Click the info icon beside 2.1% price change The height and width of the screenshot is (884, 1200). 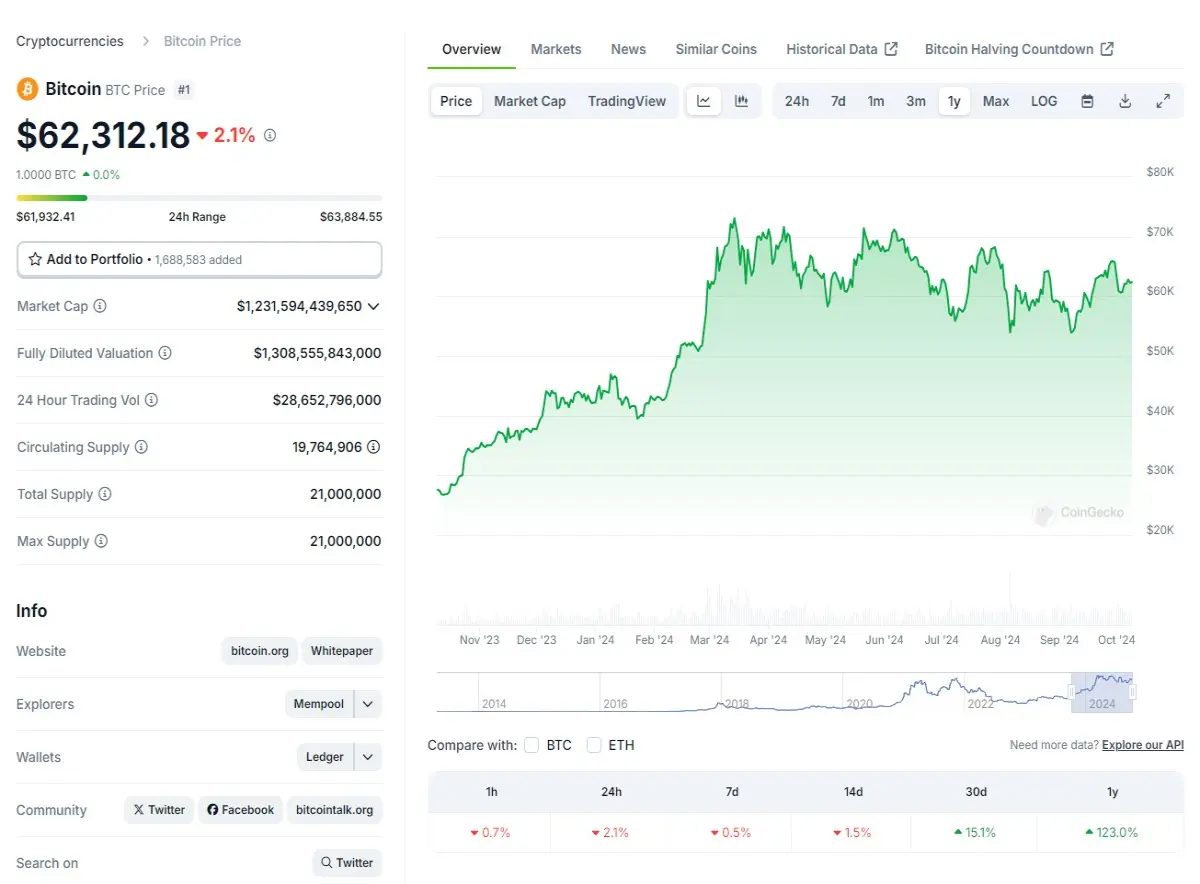pyautogui.click(x=270, y=135)
